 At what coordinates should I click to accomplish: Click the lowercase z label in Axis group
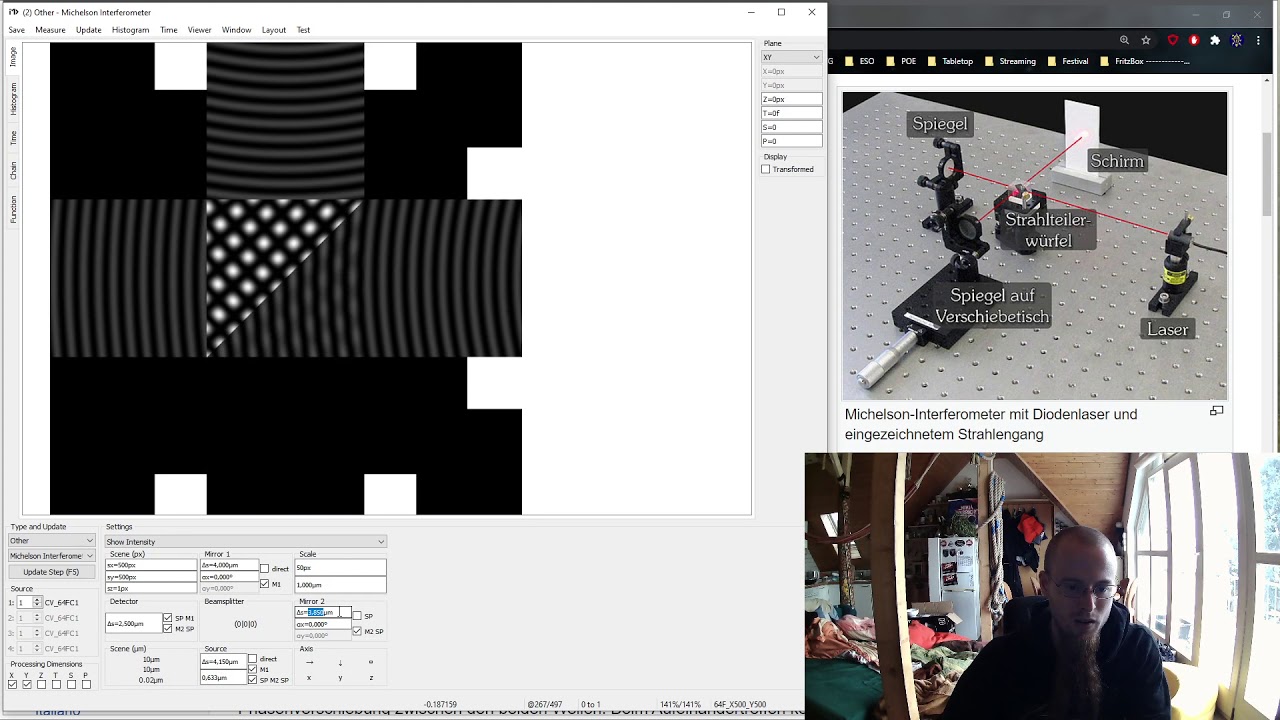pyautogui.click(x=371, y=678)
